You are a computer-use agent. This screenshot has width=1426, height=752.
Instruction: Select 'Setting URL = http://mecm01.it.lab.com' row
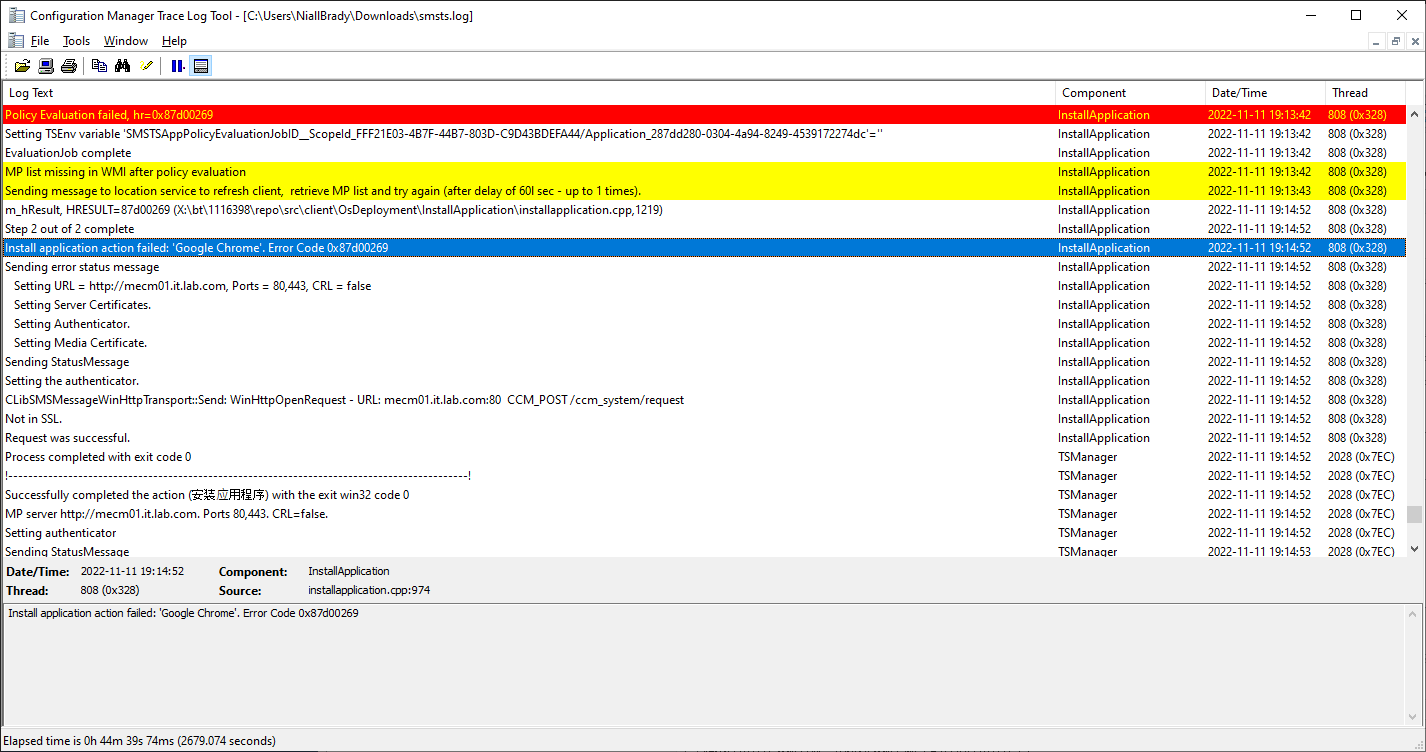pos(704,286)
